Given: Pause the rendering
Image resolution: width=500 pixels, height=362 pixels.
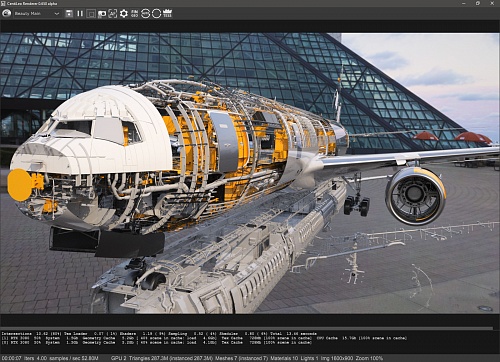Looking at the screenshot, I should (x=80, y=14).
